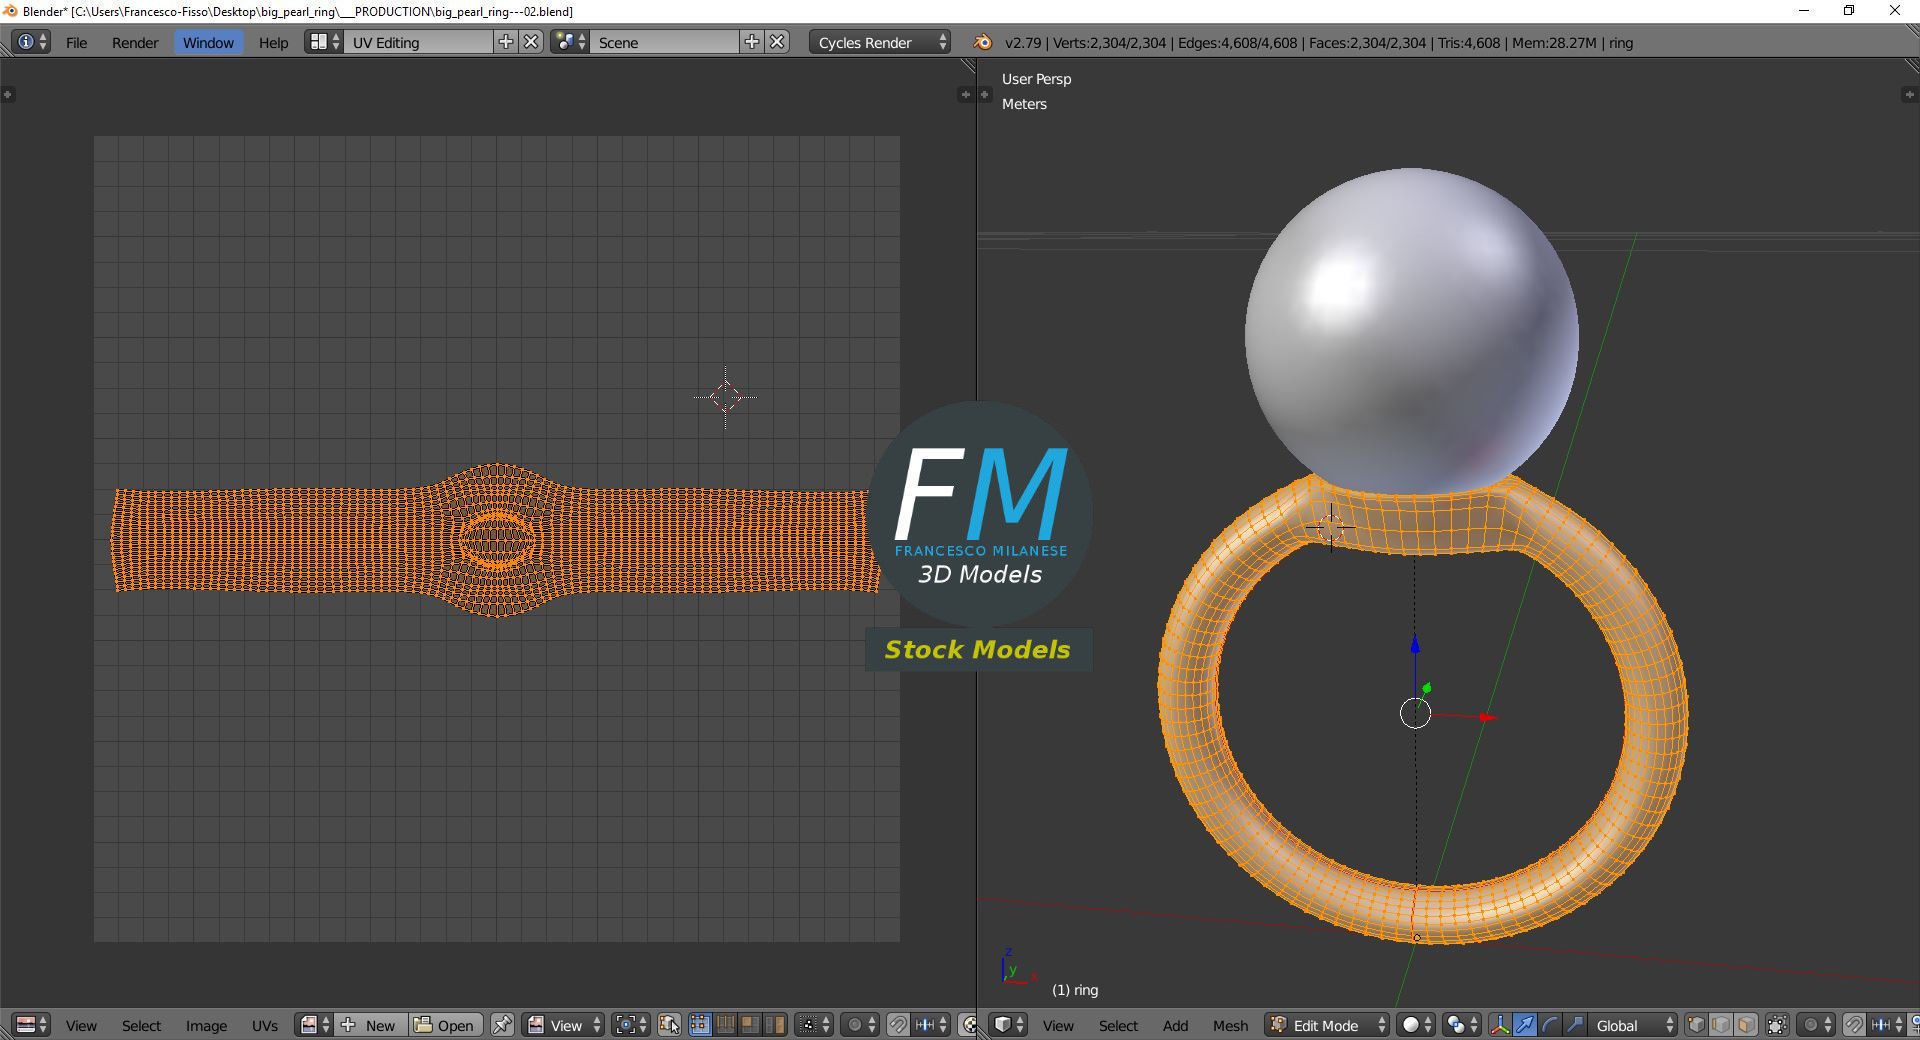Viewport: 1920px width, 1040px height.
Task: Browse linked images dropdown
Action: point(315,1025)
